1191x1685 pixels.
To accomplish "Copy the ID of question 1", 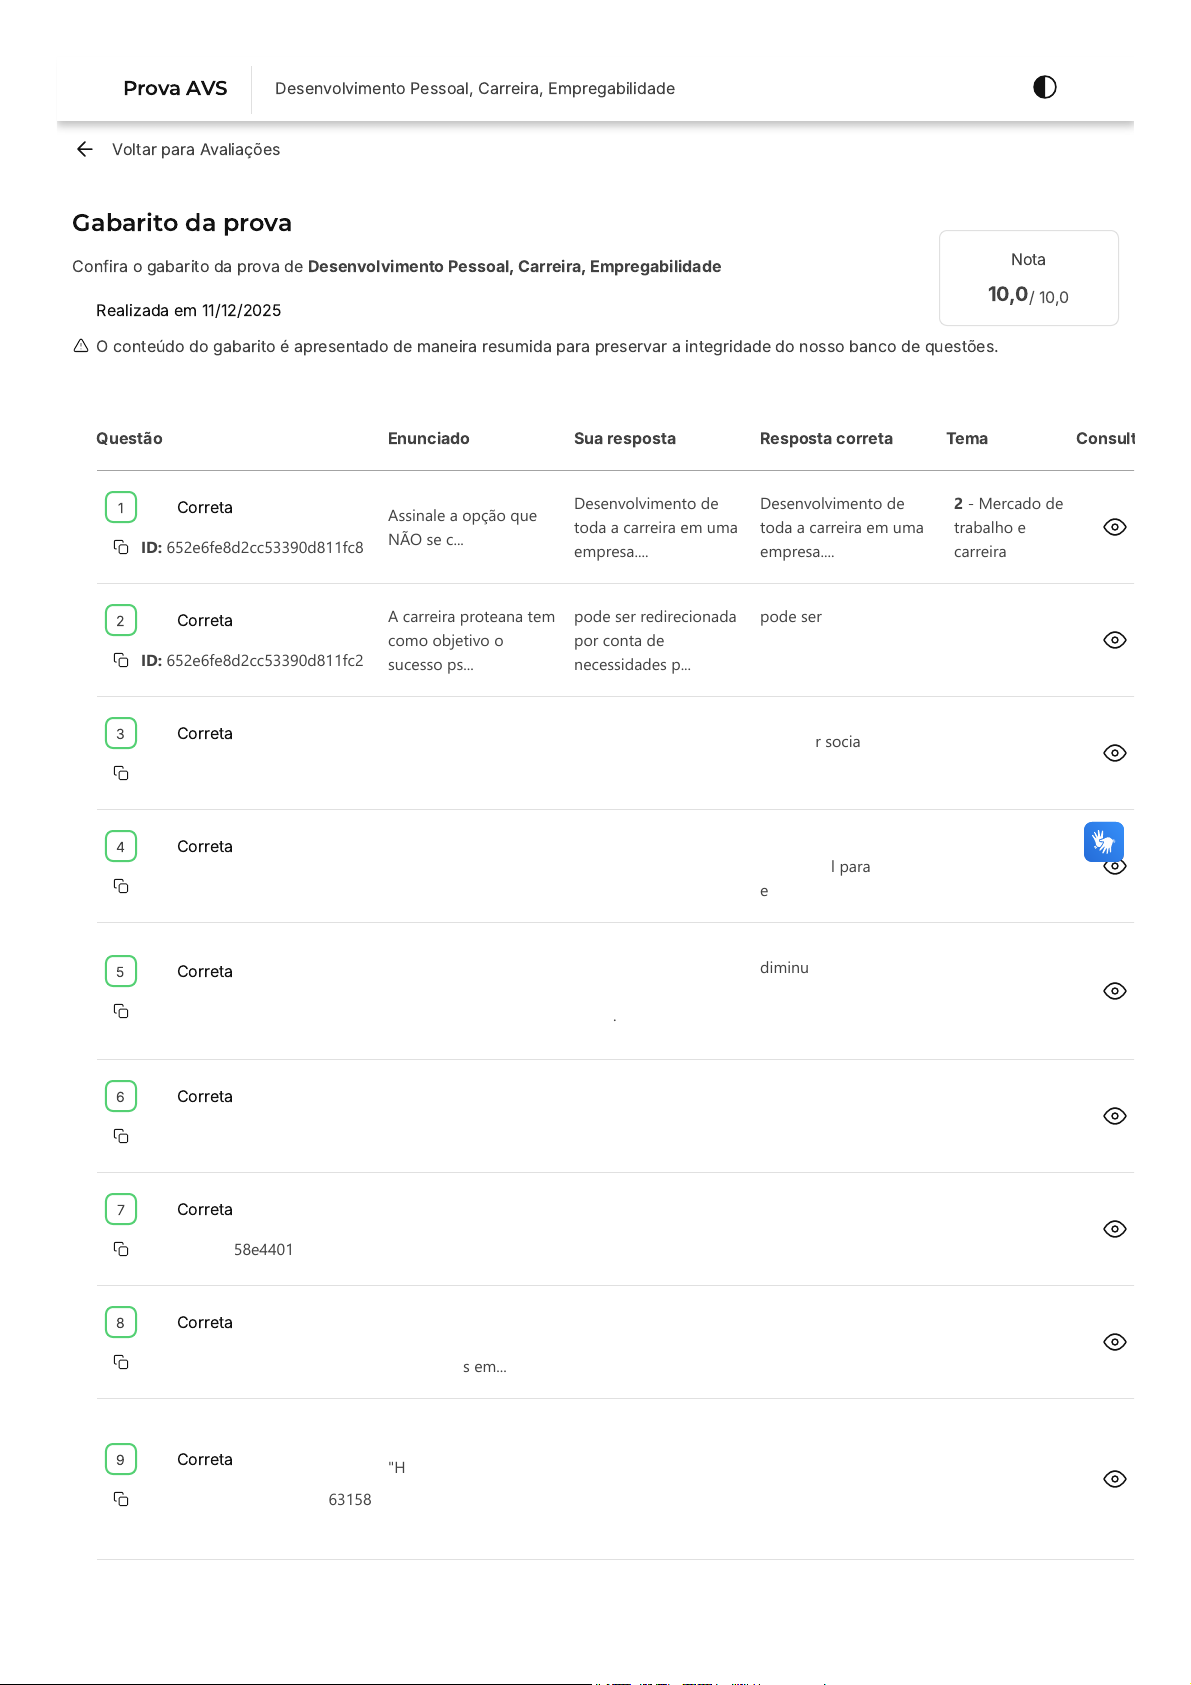I will 121,547.
